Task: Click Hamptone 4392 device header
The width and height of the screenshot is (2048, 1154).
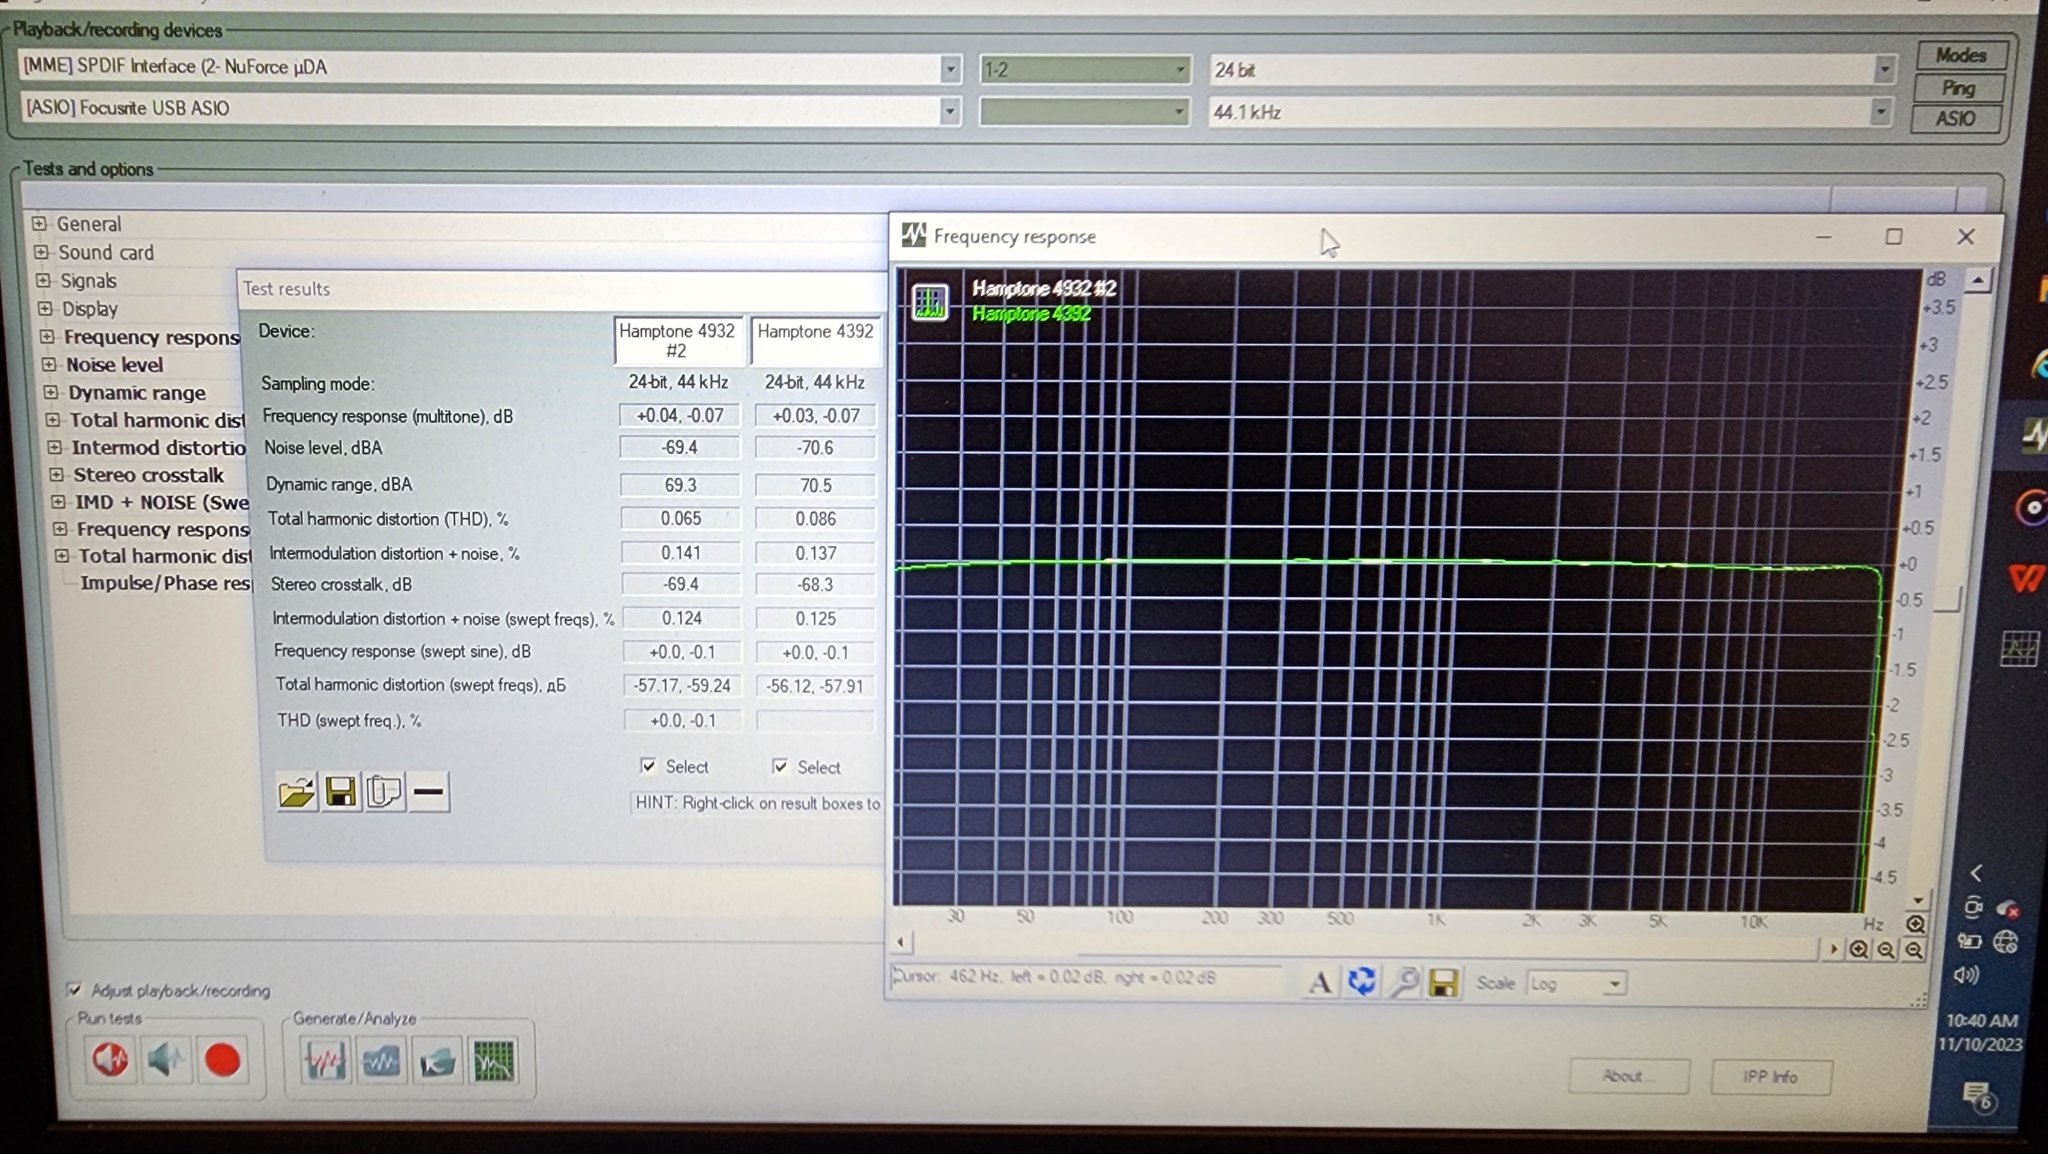Action: click(815, 341)
